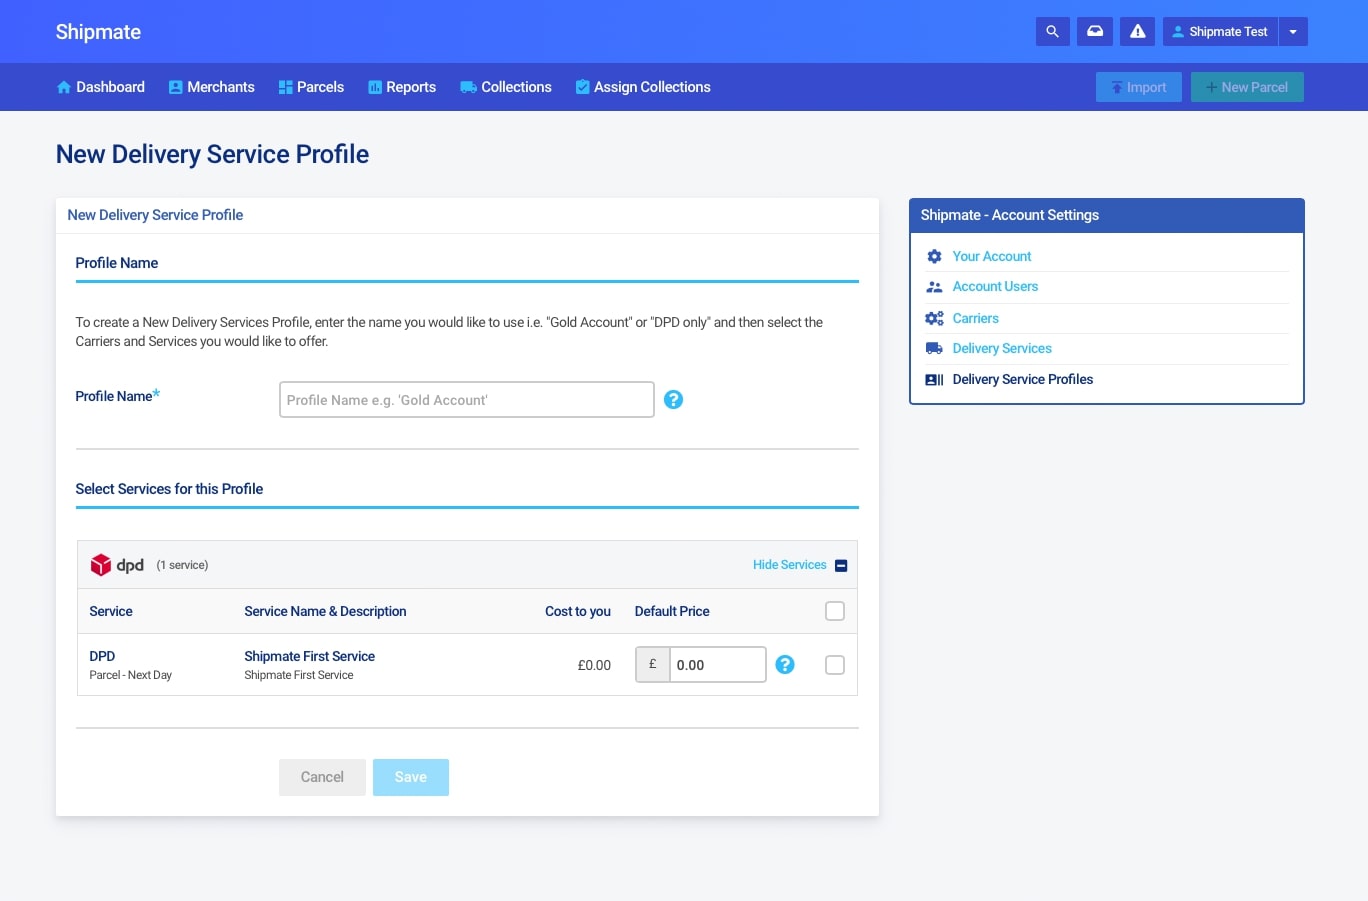Open the Merchants menu item
The width and height of the screenshot is (1368, 901).
(212, 87)
